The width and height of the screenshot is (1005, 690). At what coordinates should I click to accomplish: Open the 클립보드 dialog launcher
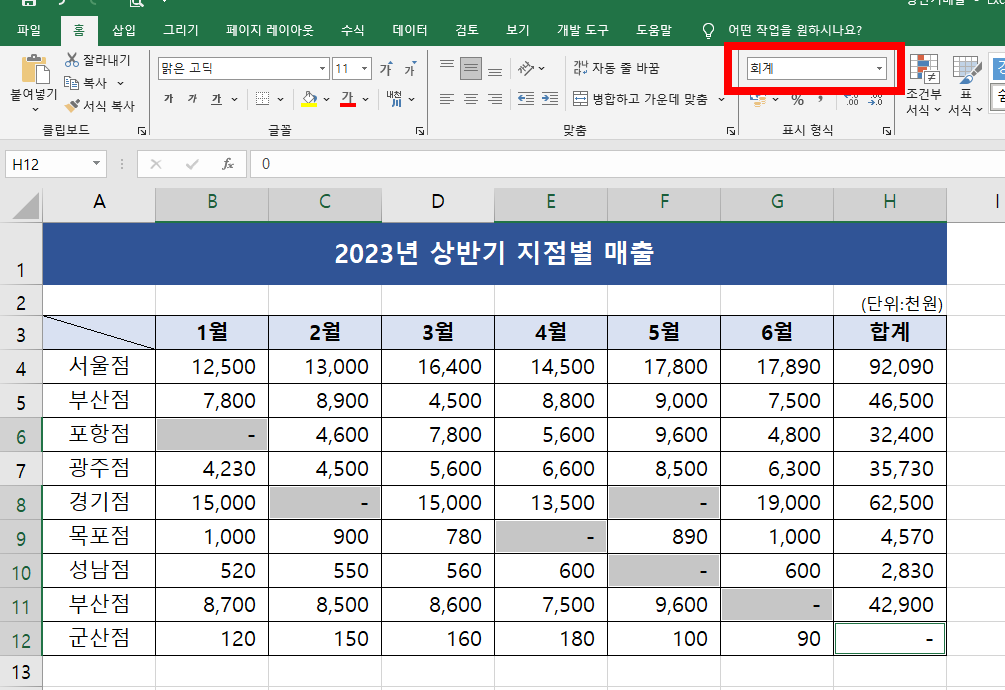coord(142,131)
